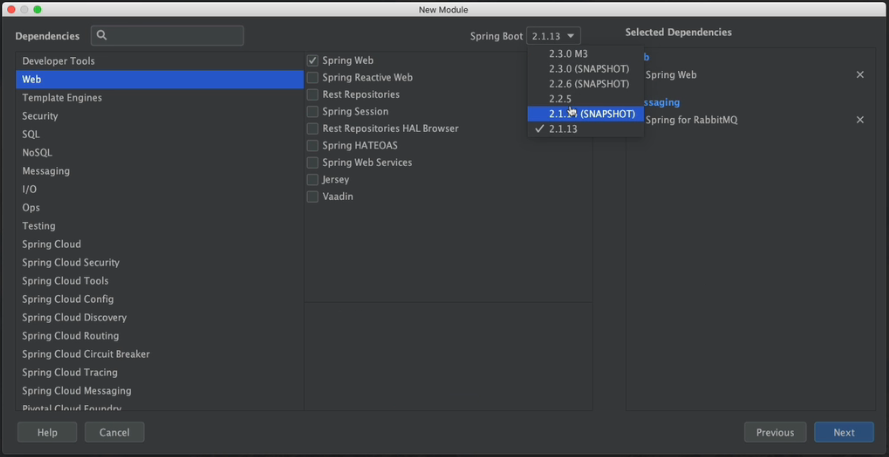The image size is (889, 457).
Task: Uncheck the Spring Web checkbox
Action: click(313, 61)
